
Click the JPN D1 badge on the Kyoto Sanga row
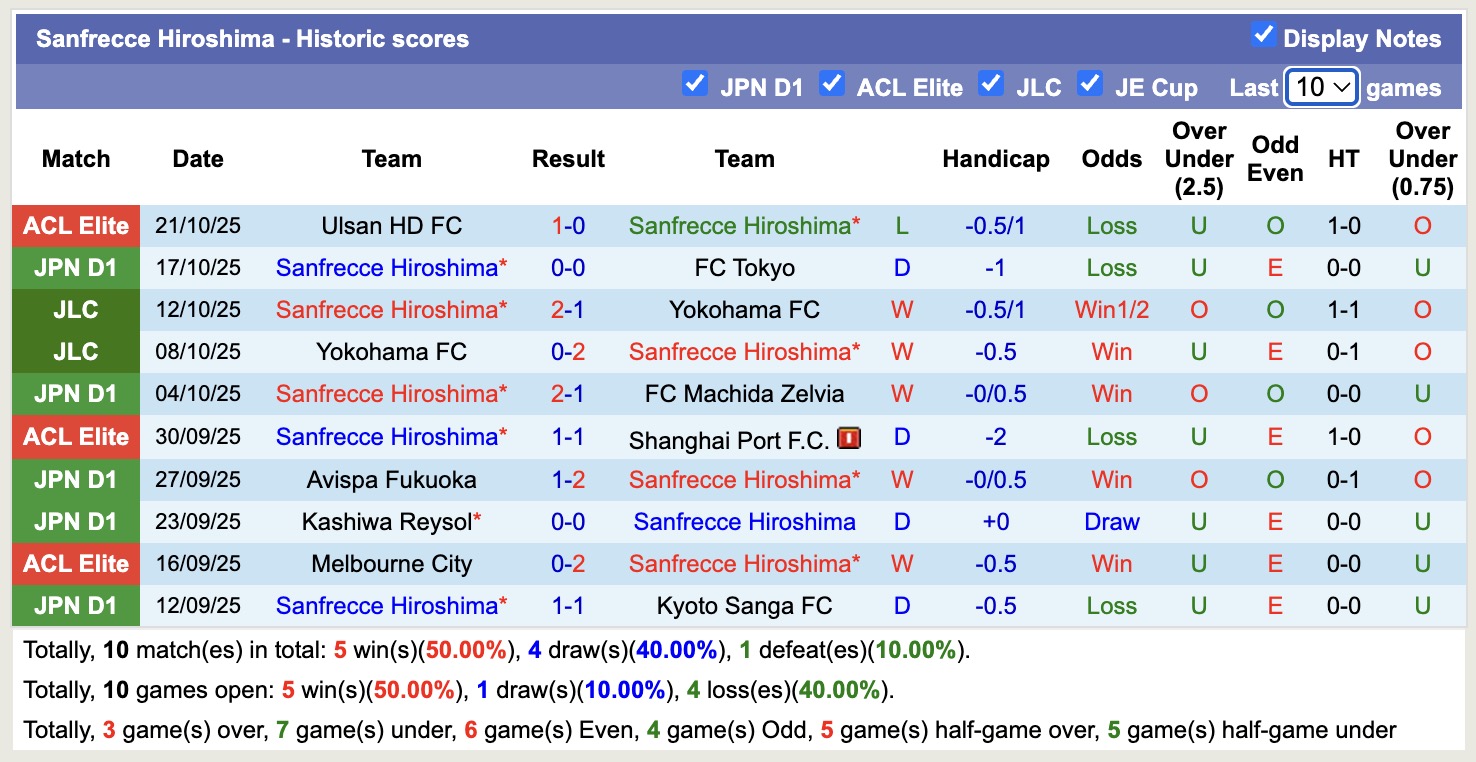click(75, 605)
